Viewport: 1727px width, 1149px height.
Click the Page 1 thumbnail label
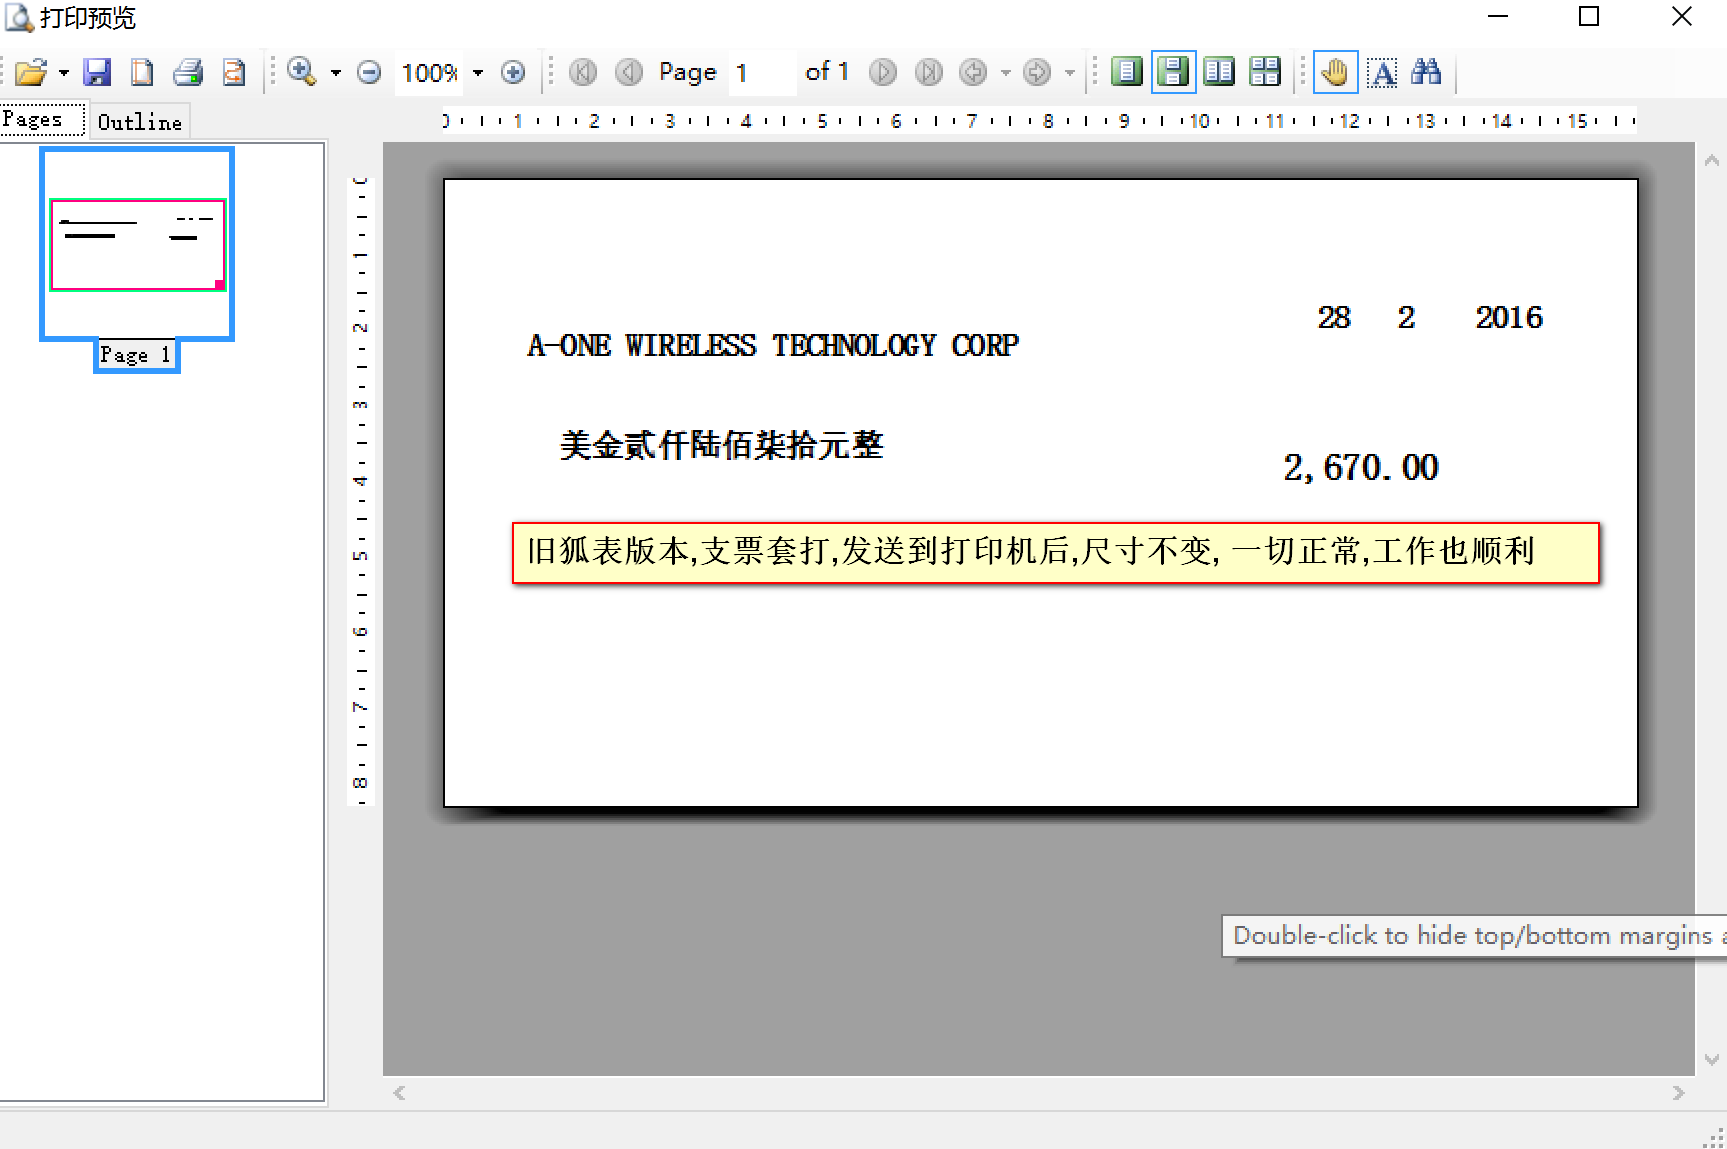click(x=136, y=355)
